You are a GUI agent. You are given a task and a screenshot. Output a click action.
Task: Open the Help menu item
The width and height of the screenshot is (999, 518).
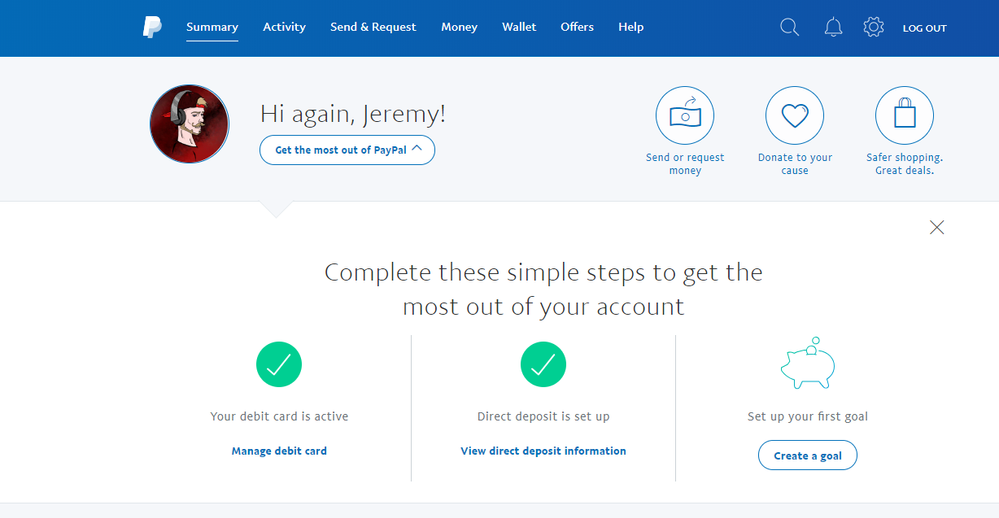click(631, 27)
